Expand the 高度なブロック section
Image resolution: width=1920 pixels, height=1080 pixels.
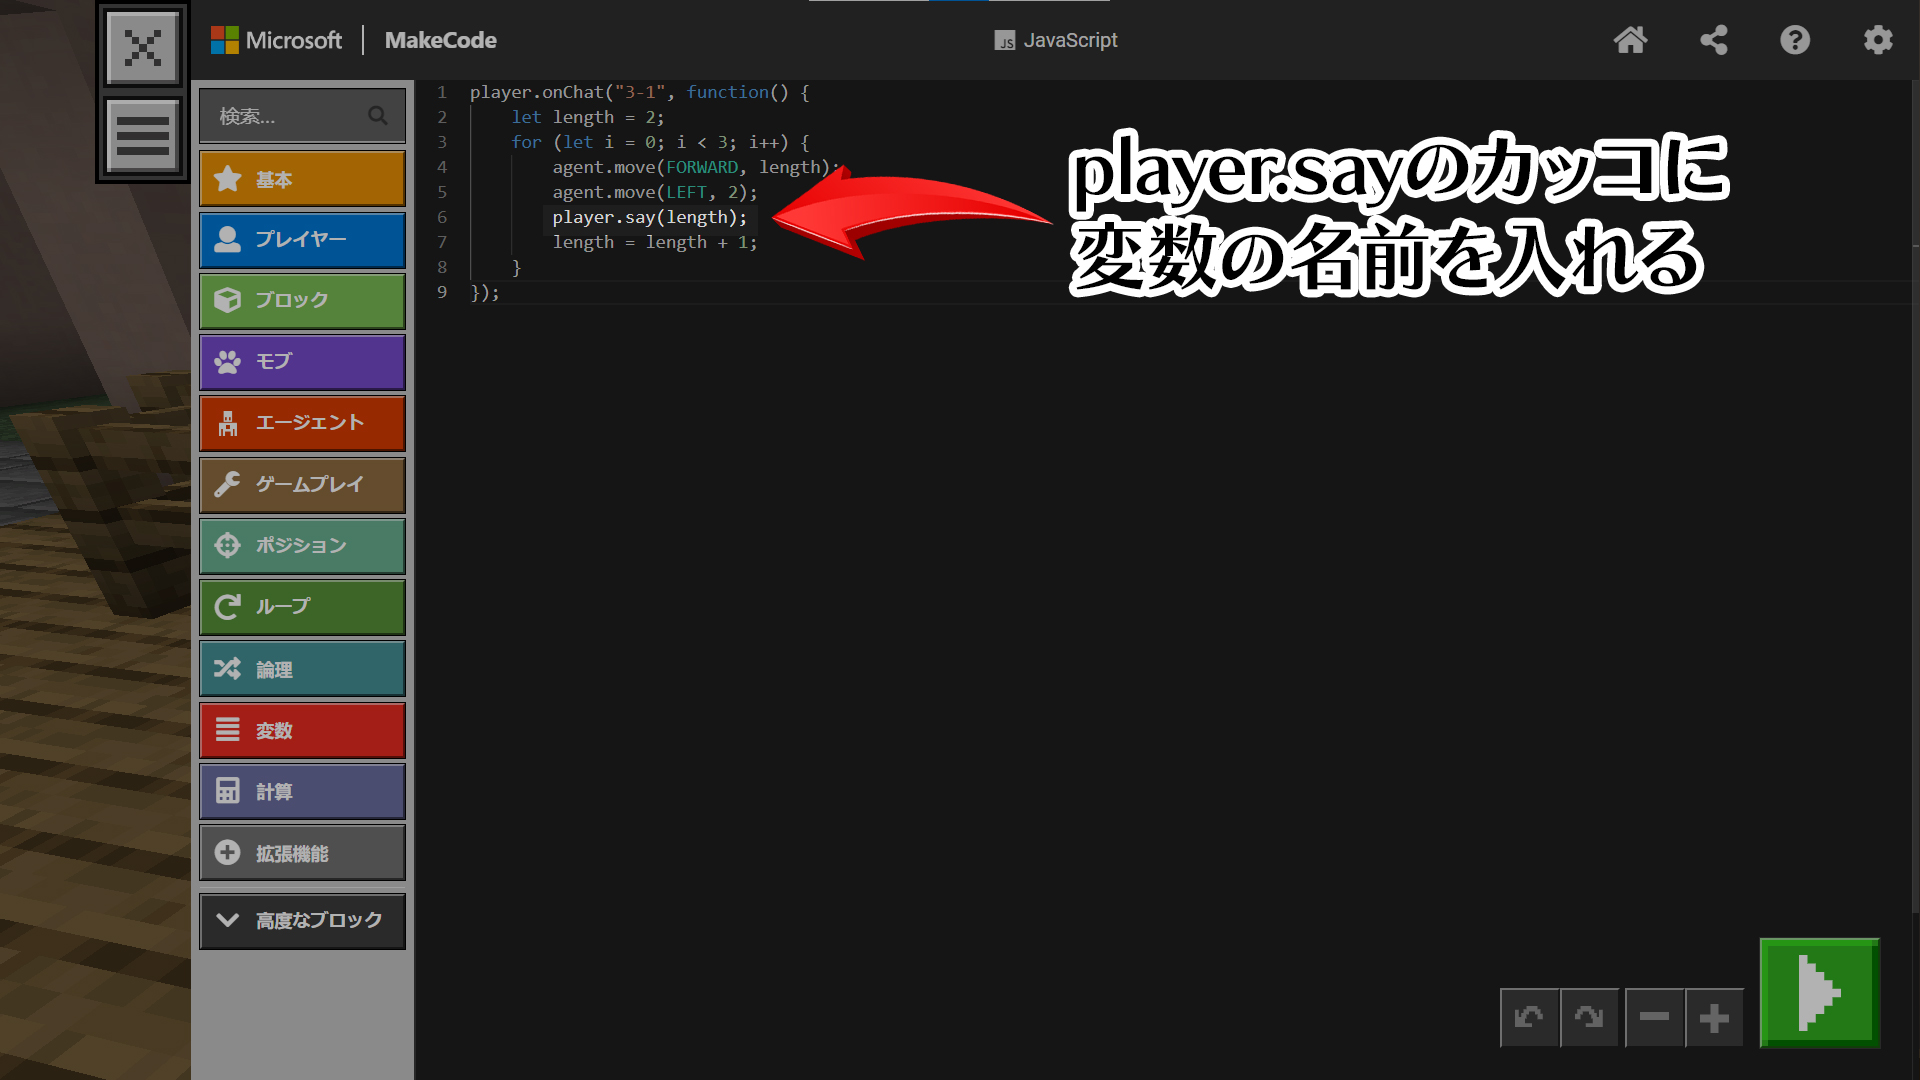tap(302, 920)
